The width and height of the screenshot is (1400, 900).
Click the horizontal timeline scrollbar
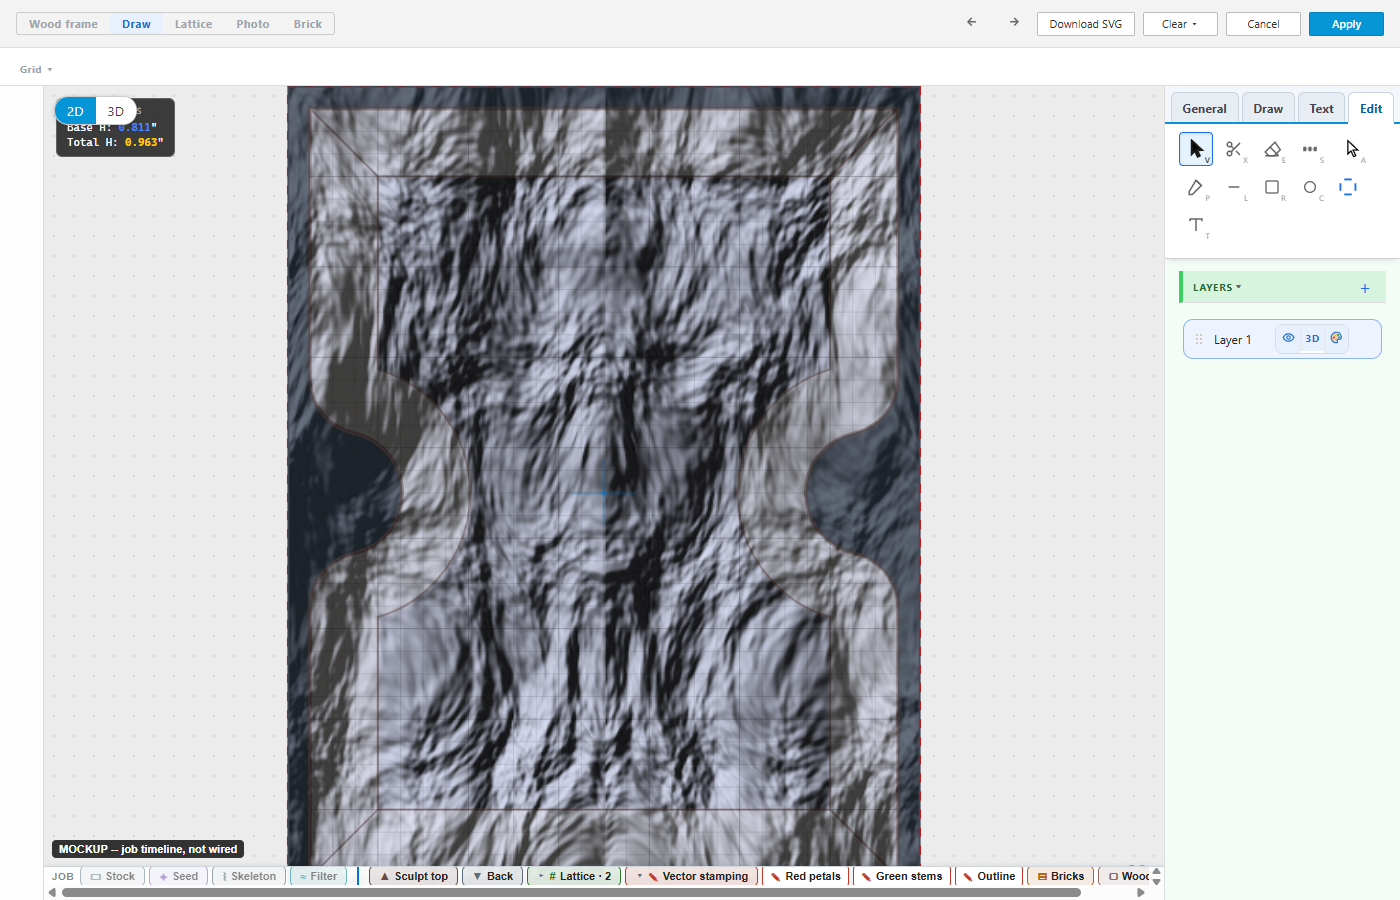[x=571, y=893]
